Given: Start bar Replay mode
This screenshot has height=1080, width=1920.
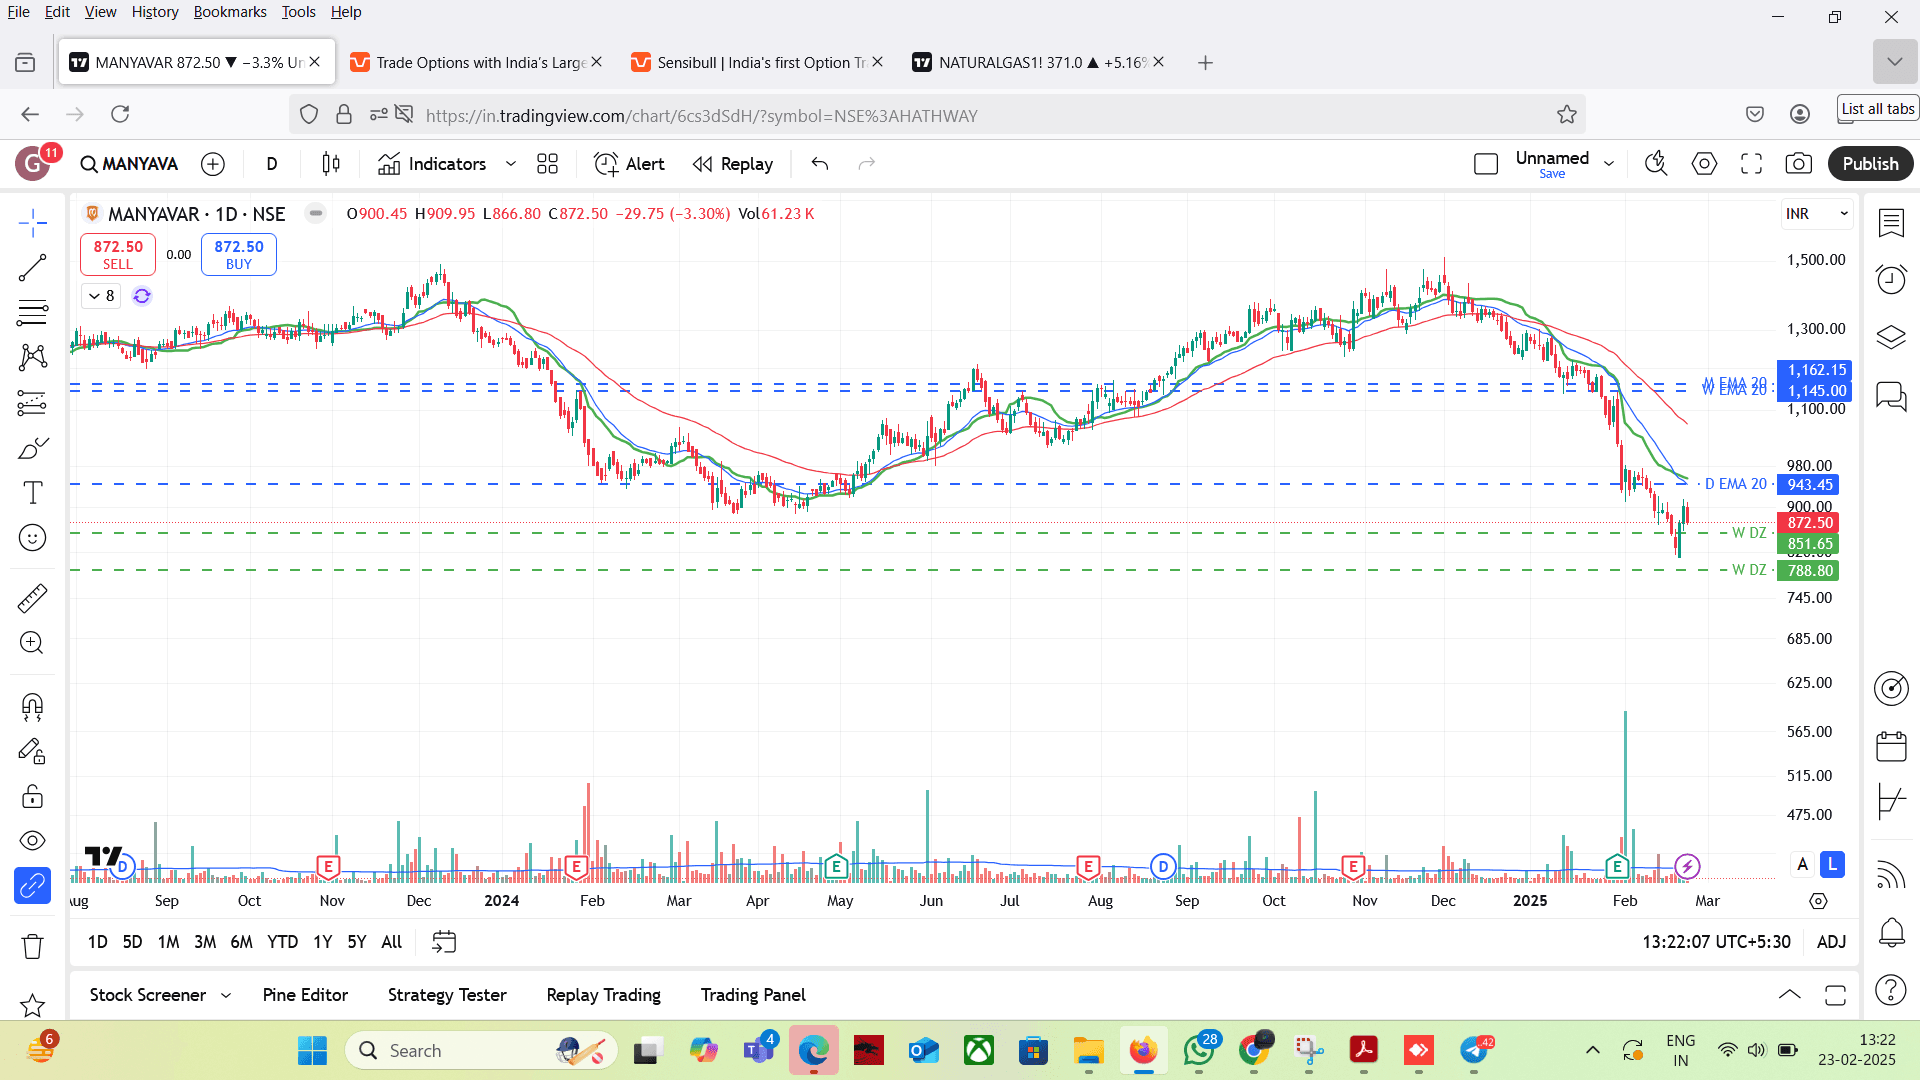Looking at the screenshot, I should (x=733, y=164).
